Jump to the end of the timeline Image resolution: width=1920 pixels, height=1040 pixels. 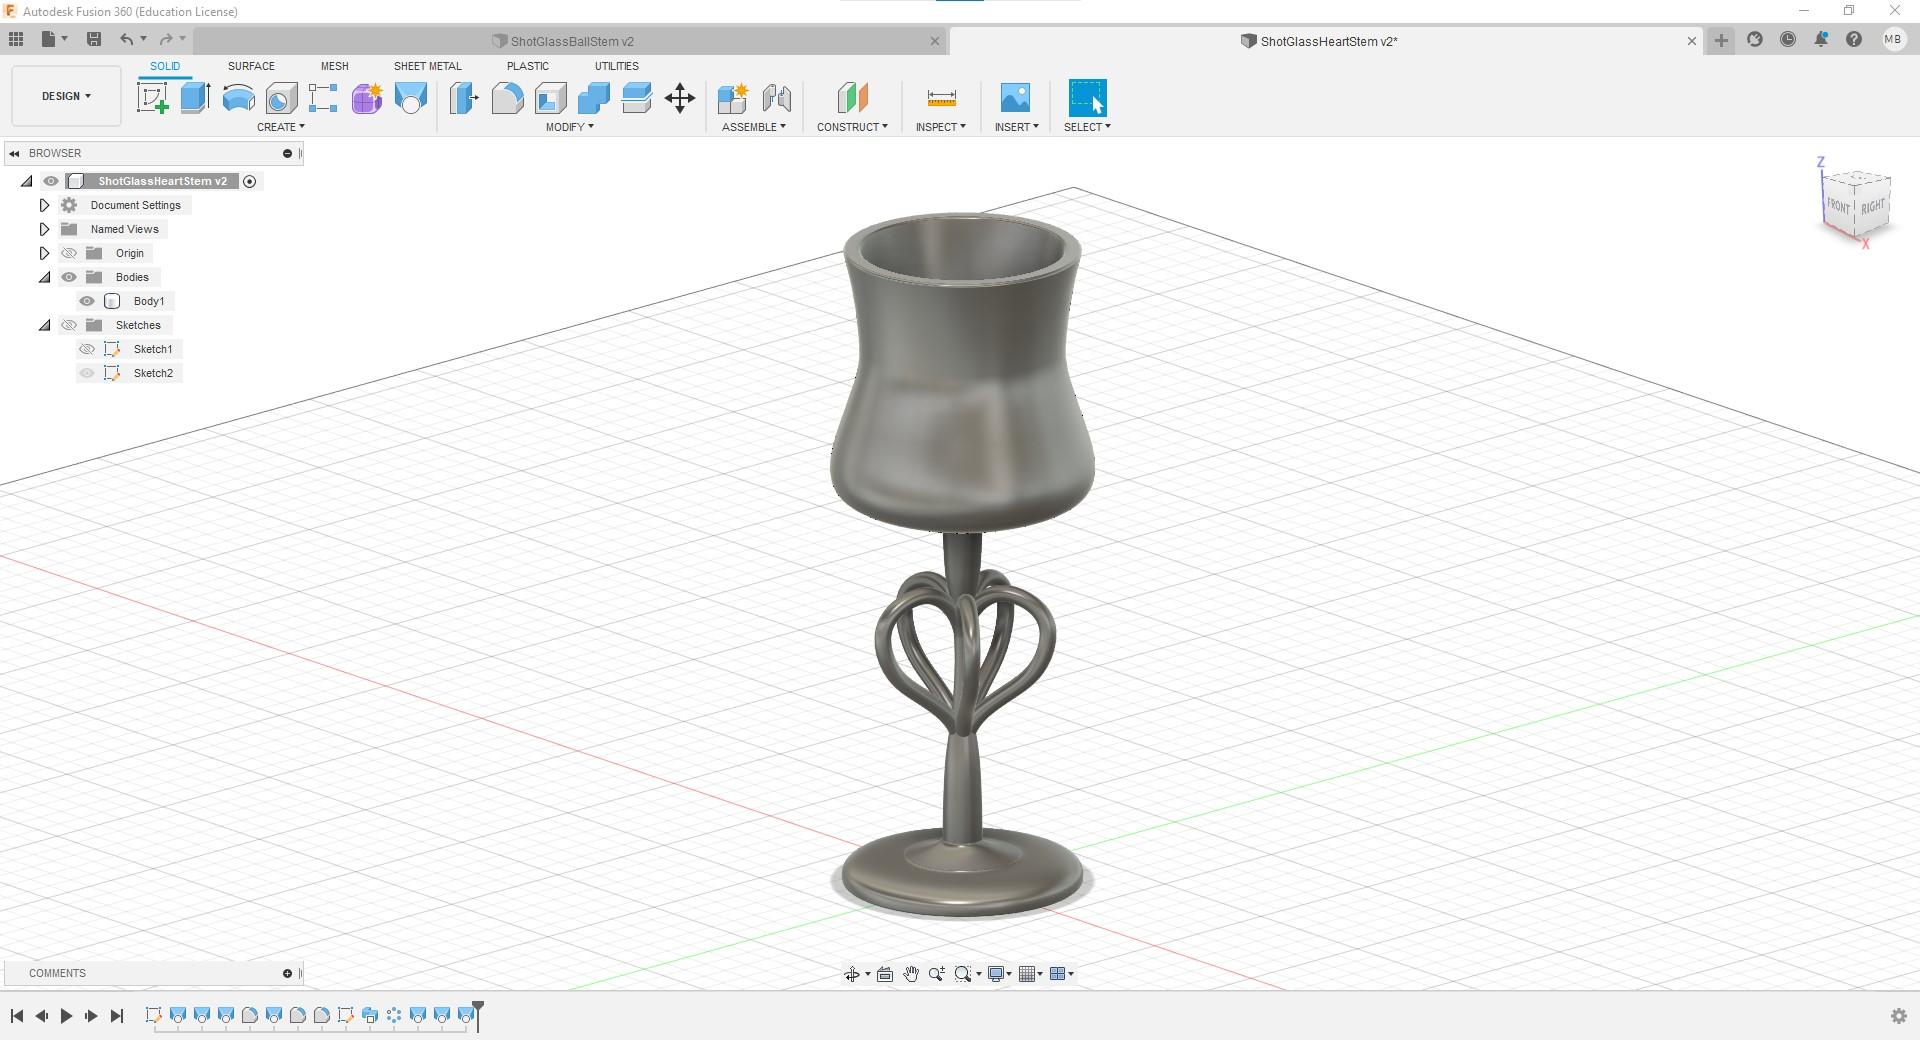(x=117, y=1016)
